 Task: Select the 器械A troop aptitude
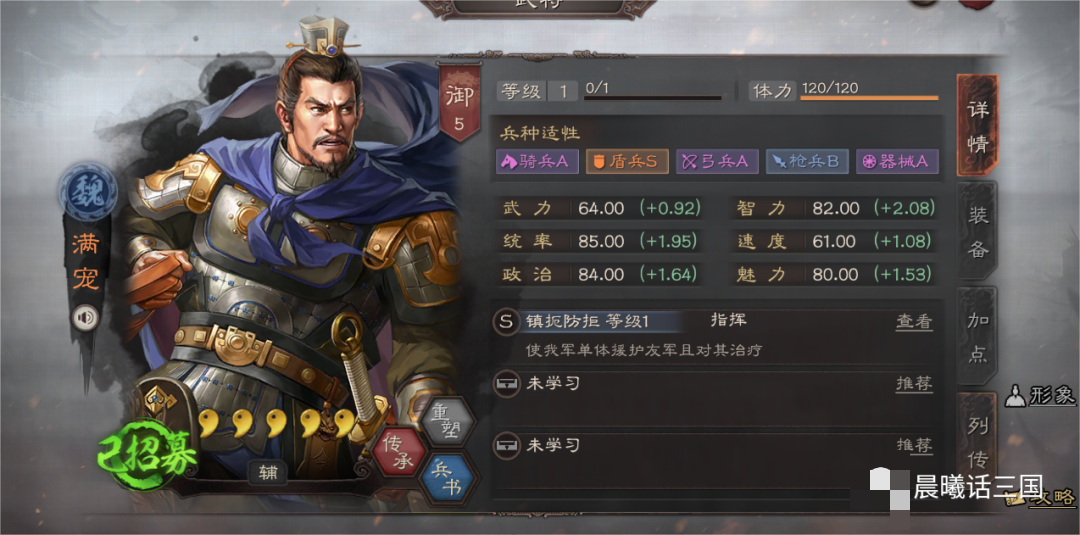coord(897,161)
